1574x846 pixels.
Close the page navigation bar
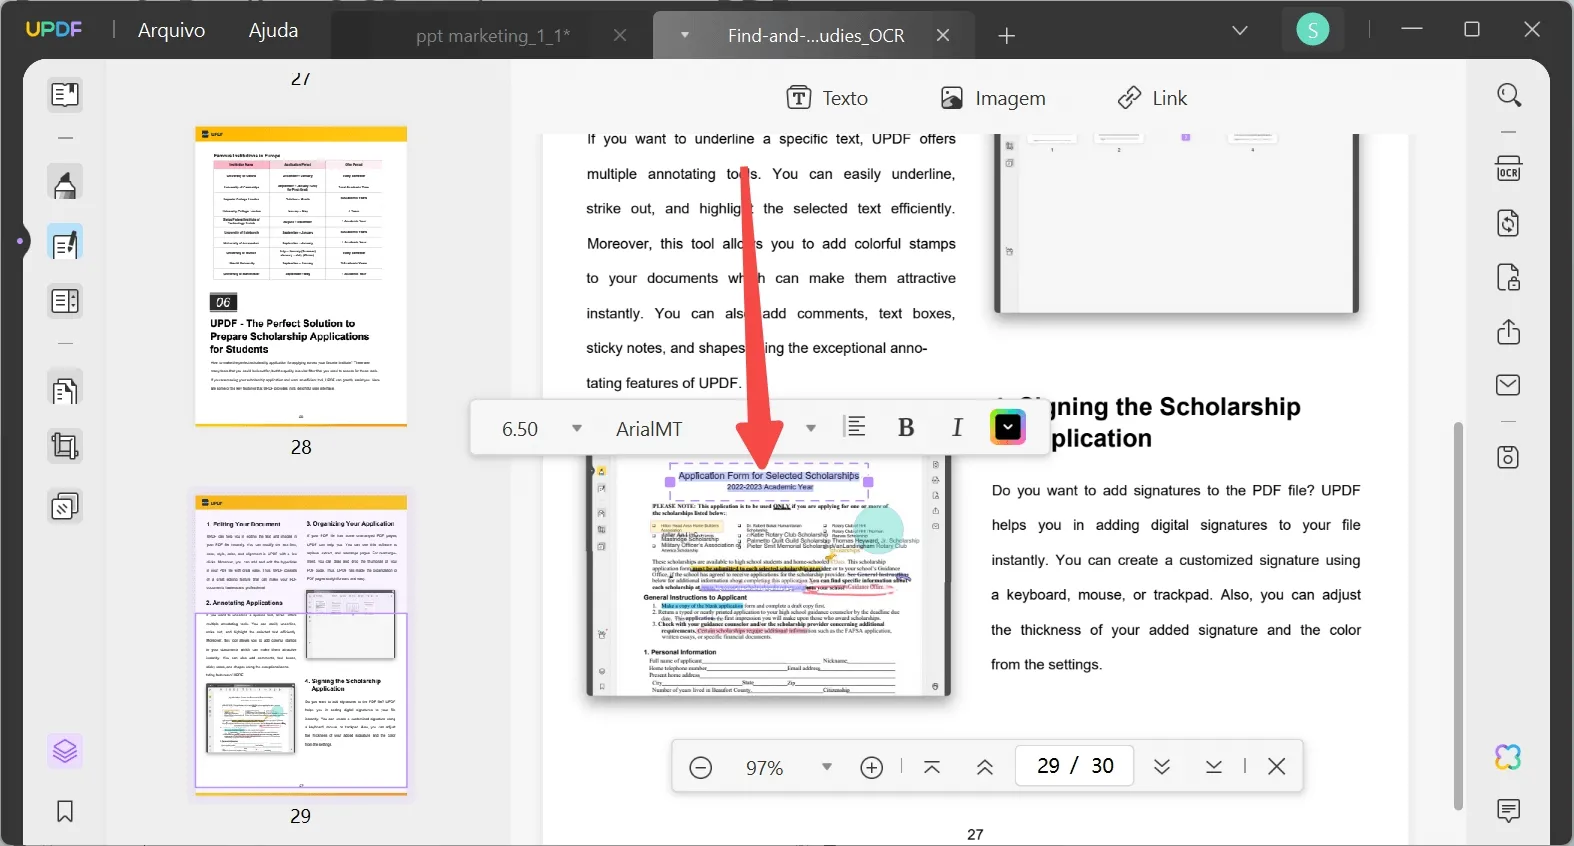point(1277,767)
